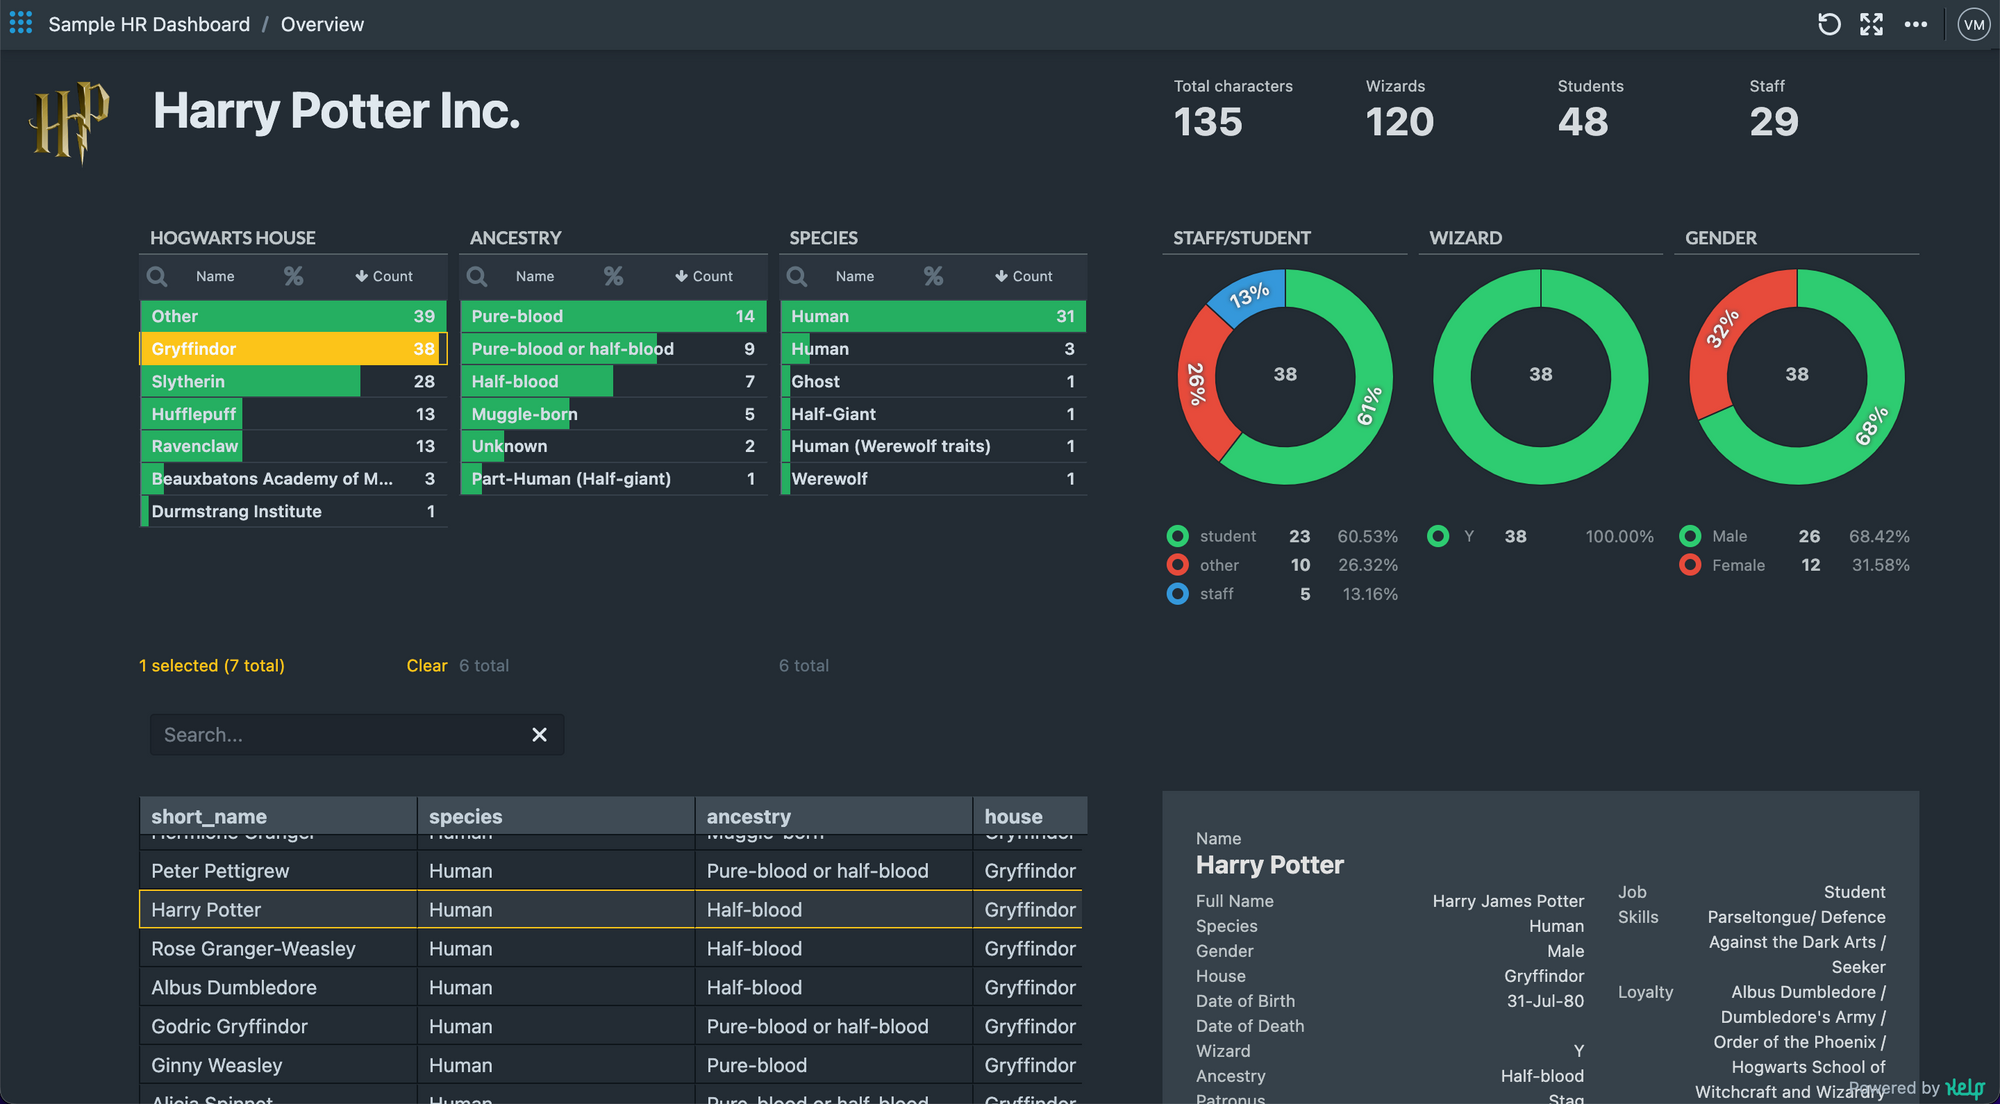Click the VM user avatar
This screenshot has width=2000, height=1104.
tap(1973, 24)
